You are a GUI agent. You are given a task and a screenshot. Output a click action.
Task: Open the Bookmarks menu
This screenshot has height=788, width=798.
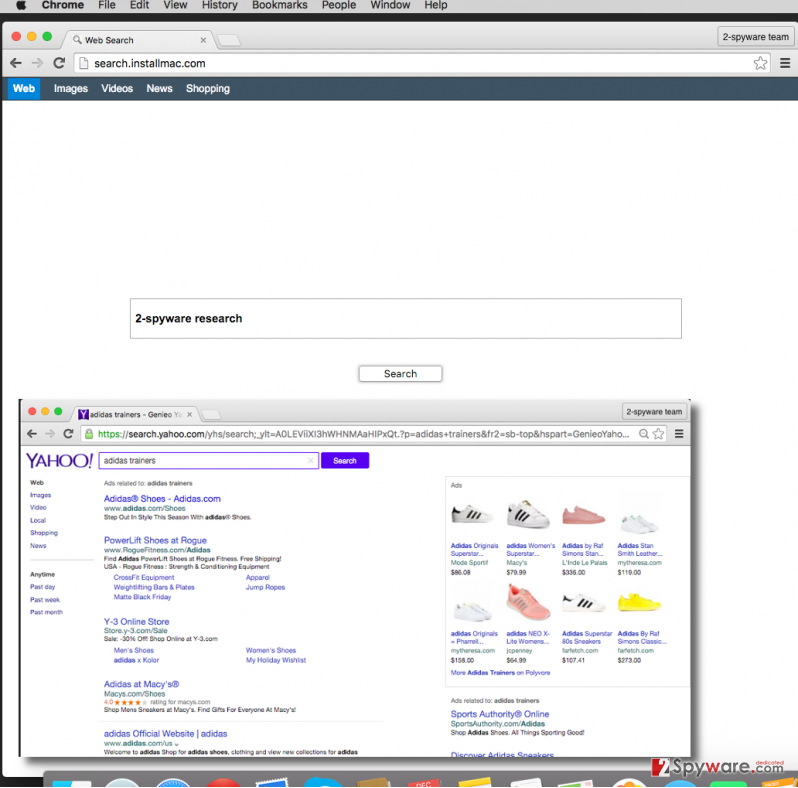tap(279, 5)
